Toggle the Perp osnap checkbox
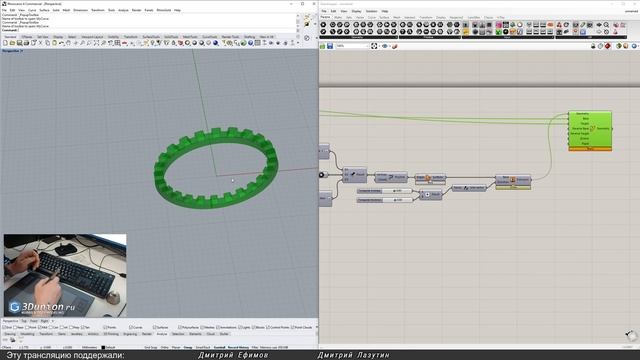This screenshot has width=640, height=360. coord(71,327)
